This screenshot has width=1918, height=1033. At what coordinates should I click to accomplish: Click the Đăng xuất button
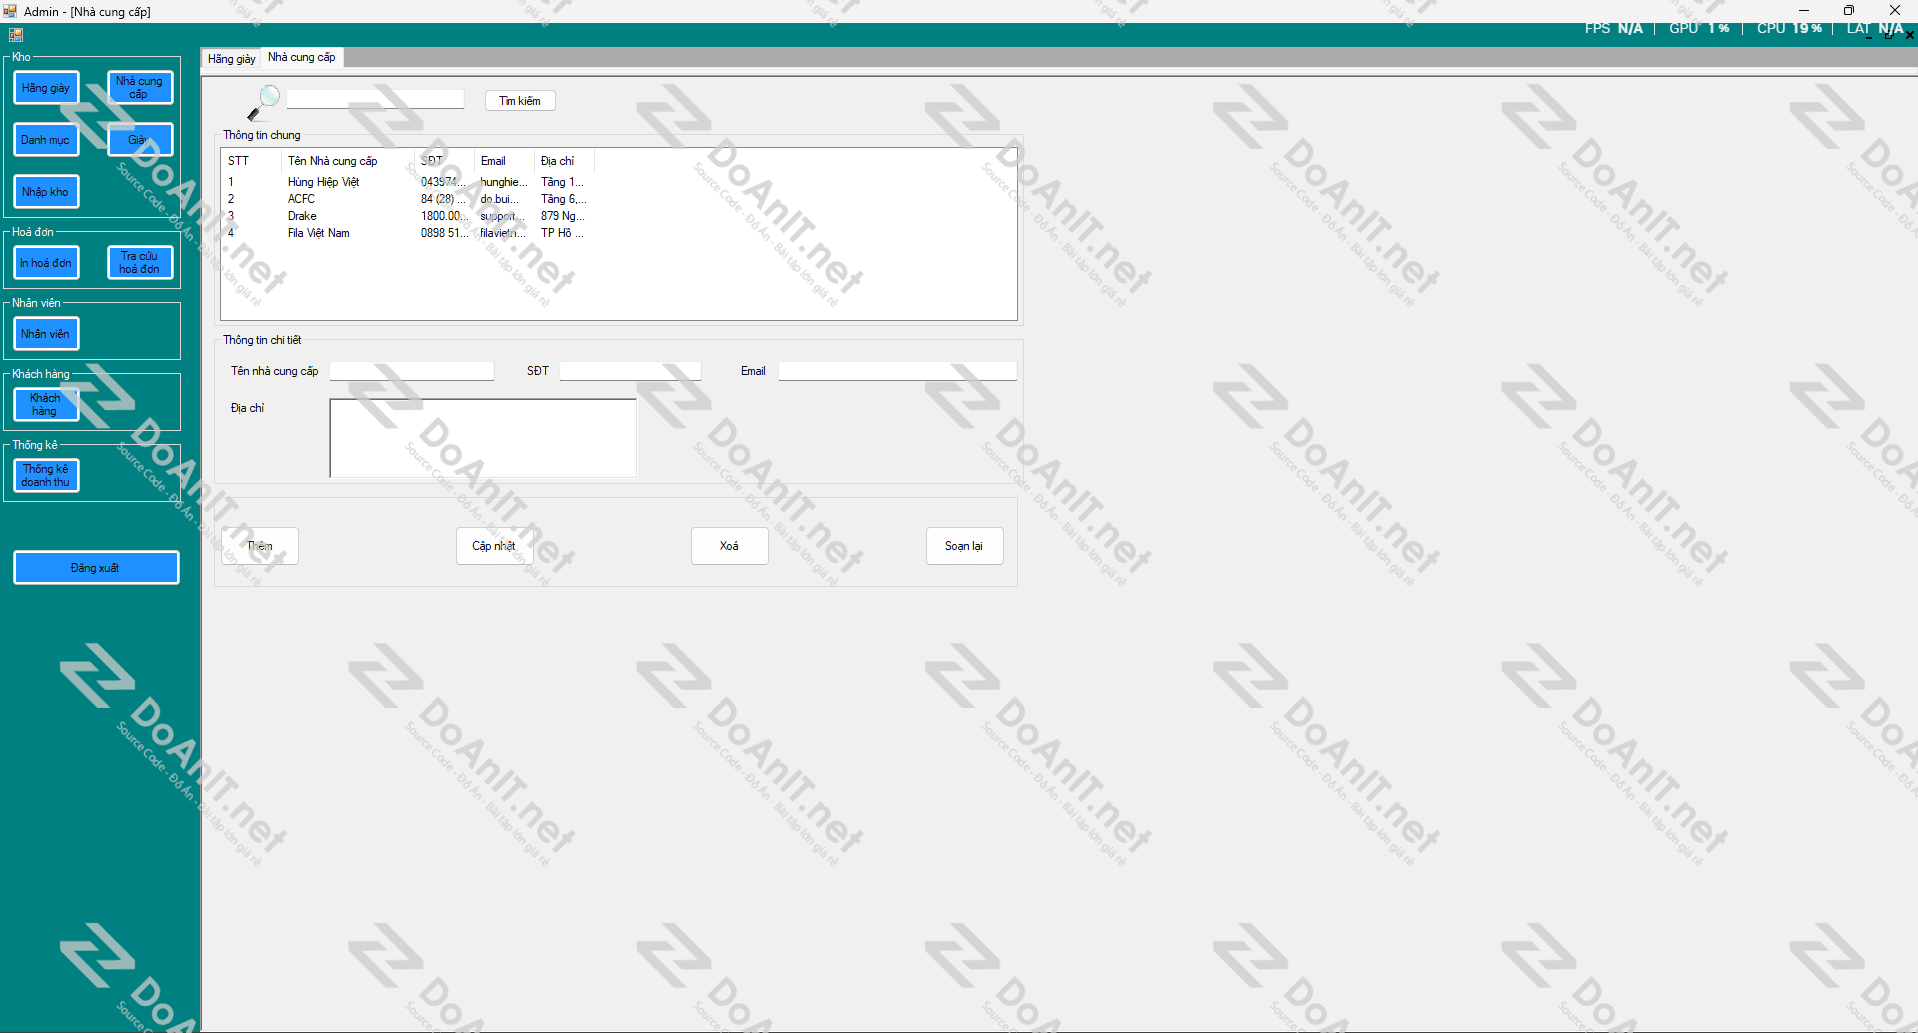(x=96, y=568)
